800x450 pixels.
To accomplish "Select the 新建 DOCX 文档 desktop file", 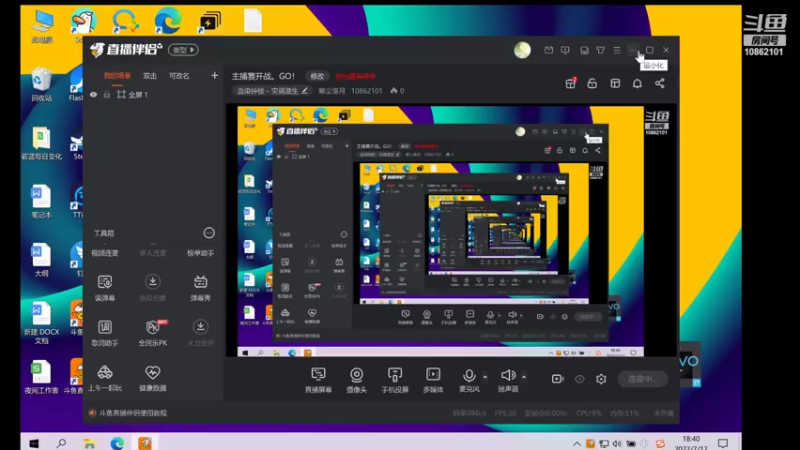I will pyautogui.click(x=41, y=323).
